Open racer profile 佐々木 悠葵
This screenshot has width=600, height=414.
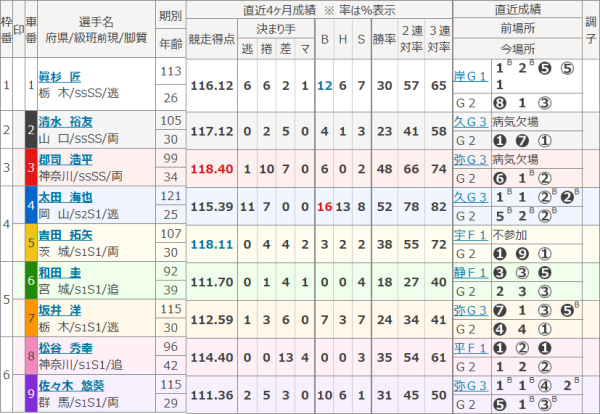[71, 386]
